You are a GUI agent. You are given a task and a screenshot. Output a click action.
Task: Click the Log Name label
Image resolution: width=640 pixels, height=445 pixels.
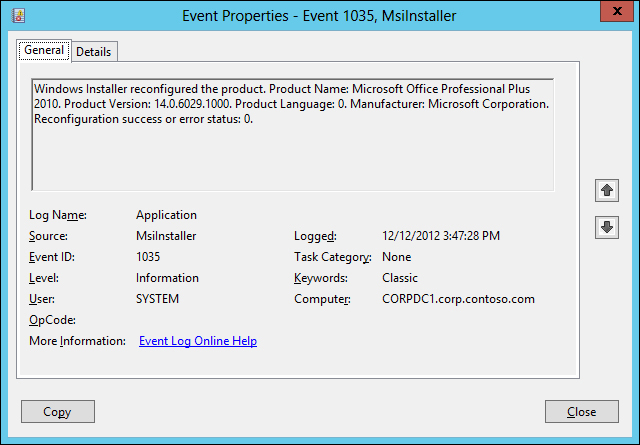click(58, 215)
